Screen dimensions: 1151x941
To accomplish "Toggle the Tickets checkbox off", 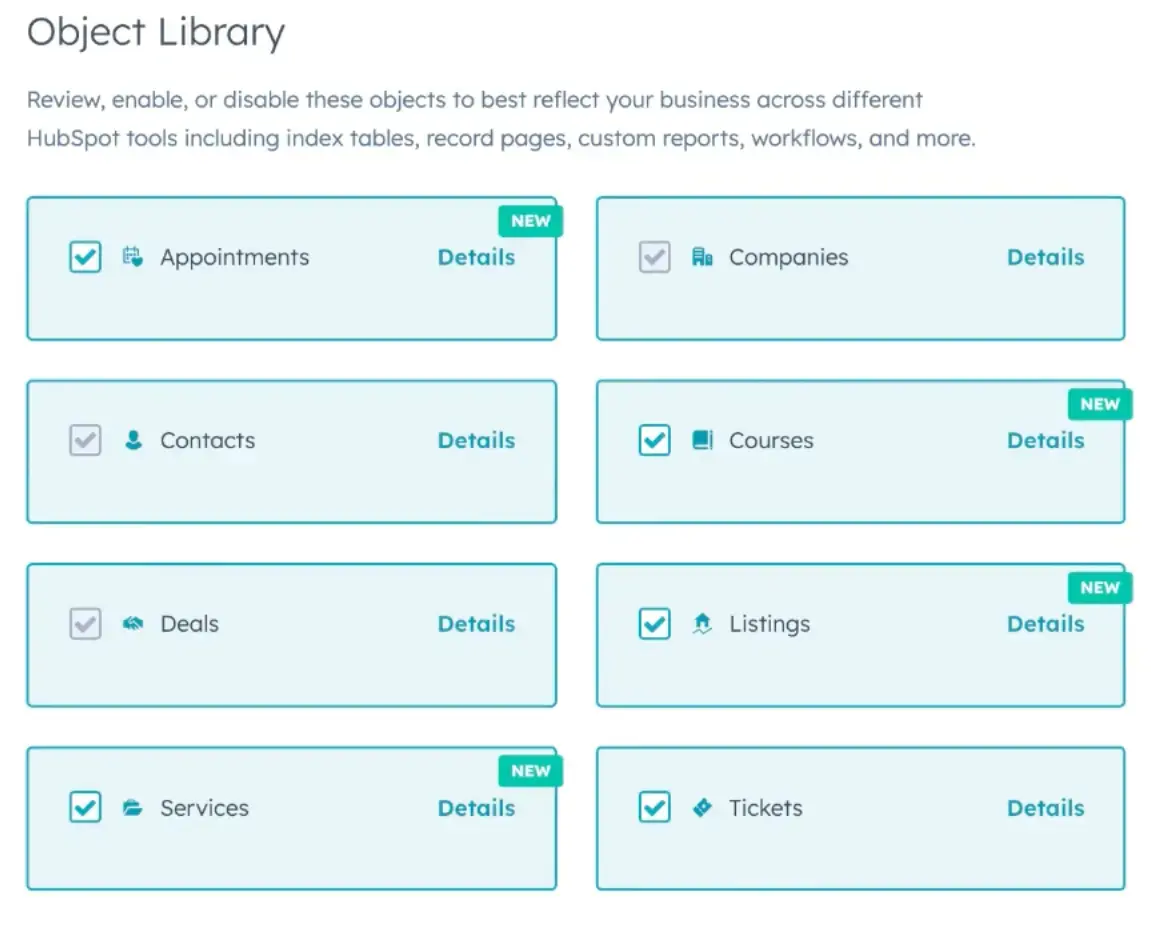I will pyautogui.click(x=654, y=808).
